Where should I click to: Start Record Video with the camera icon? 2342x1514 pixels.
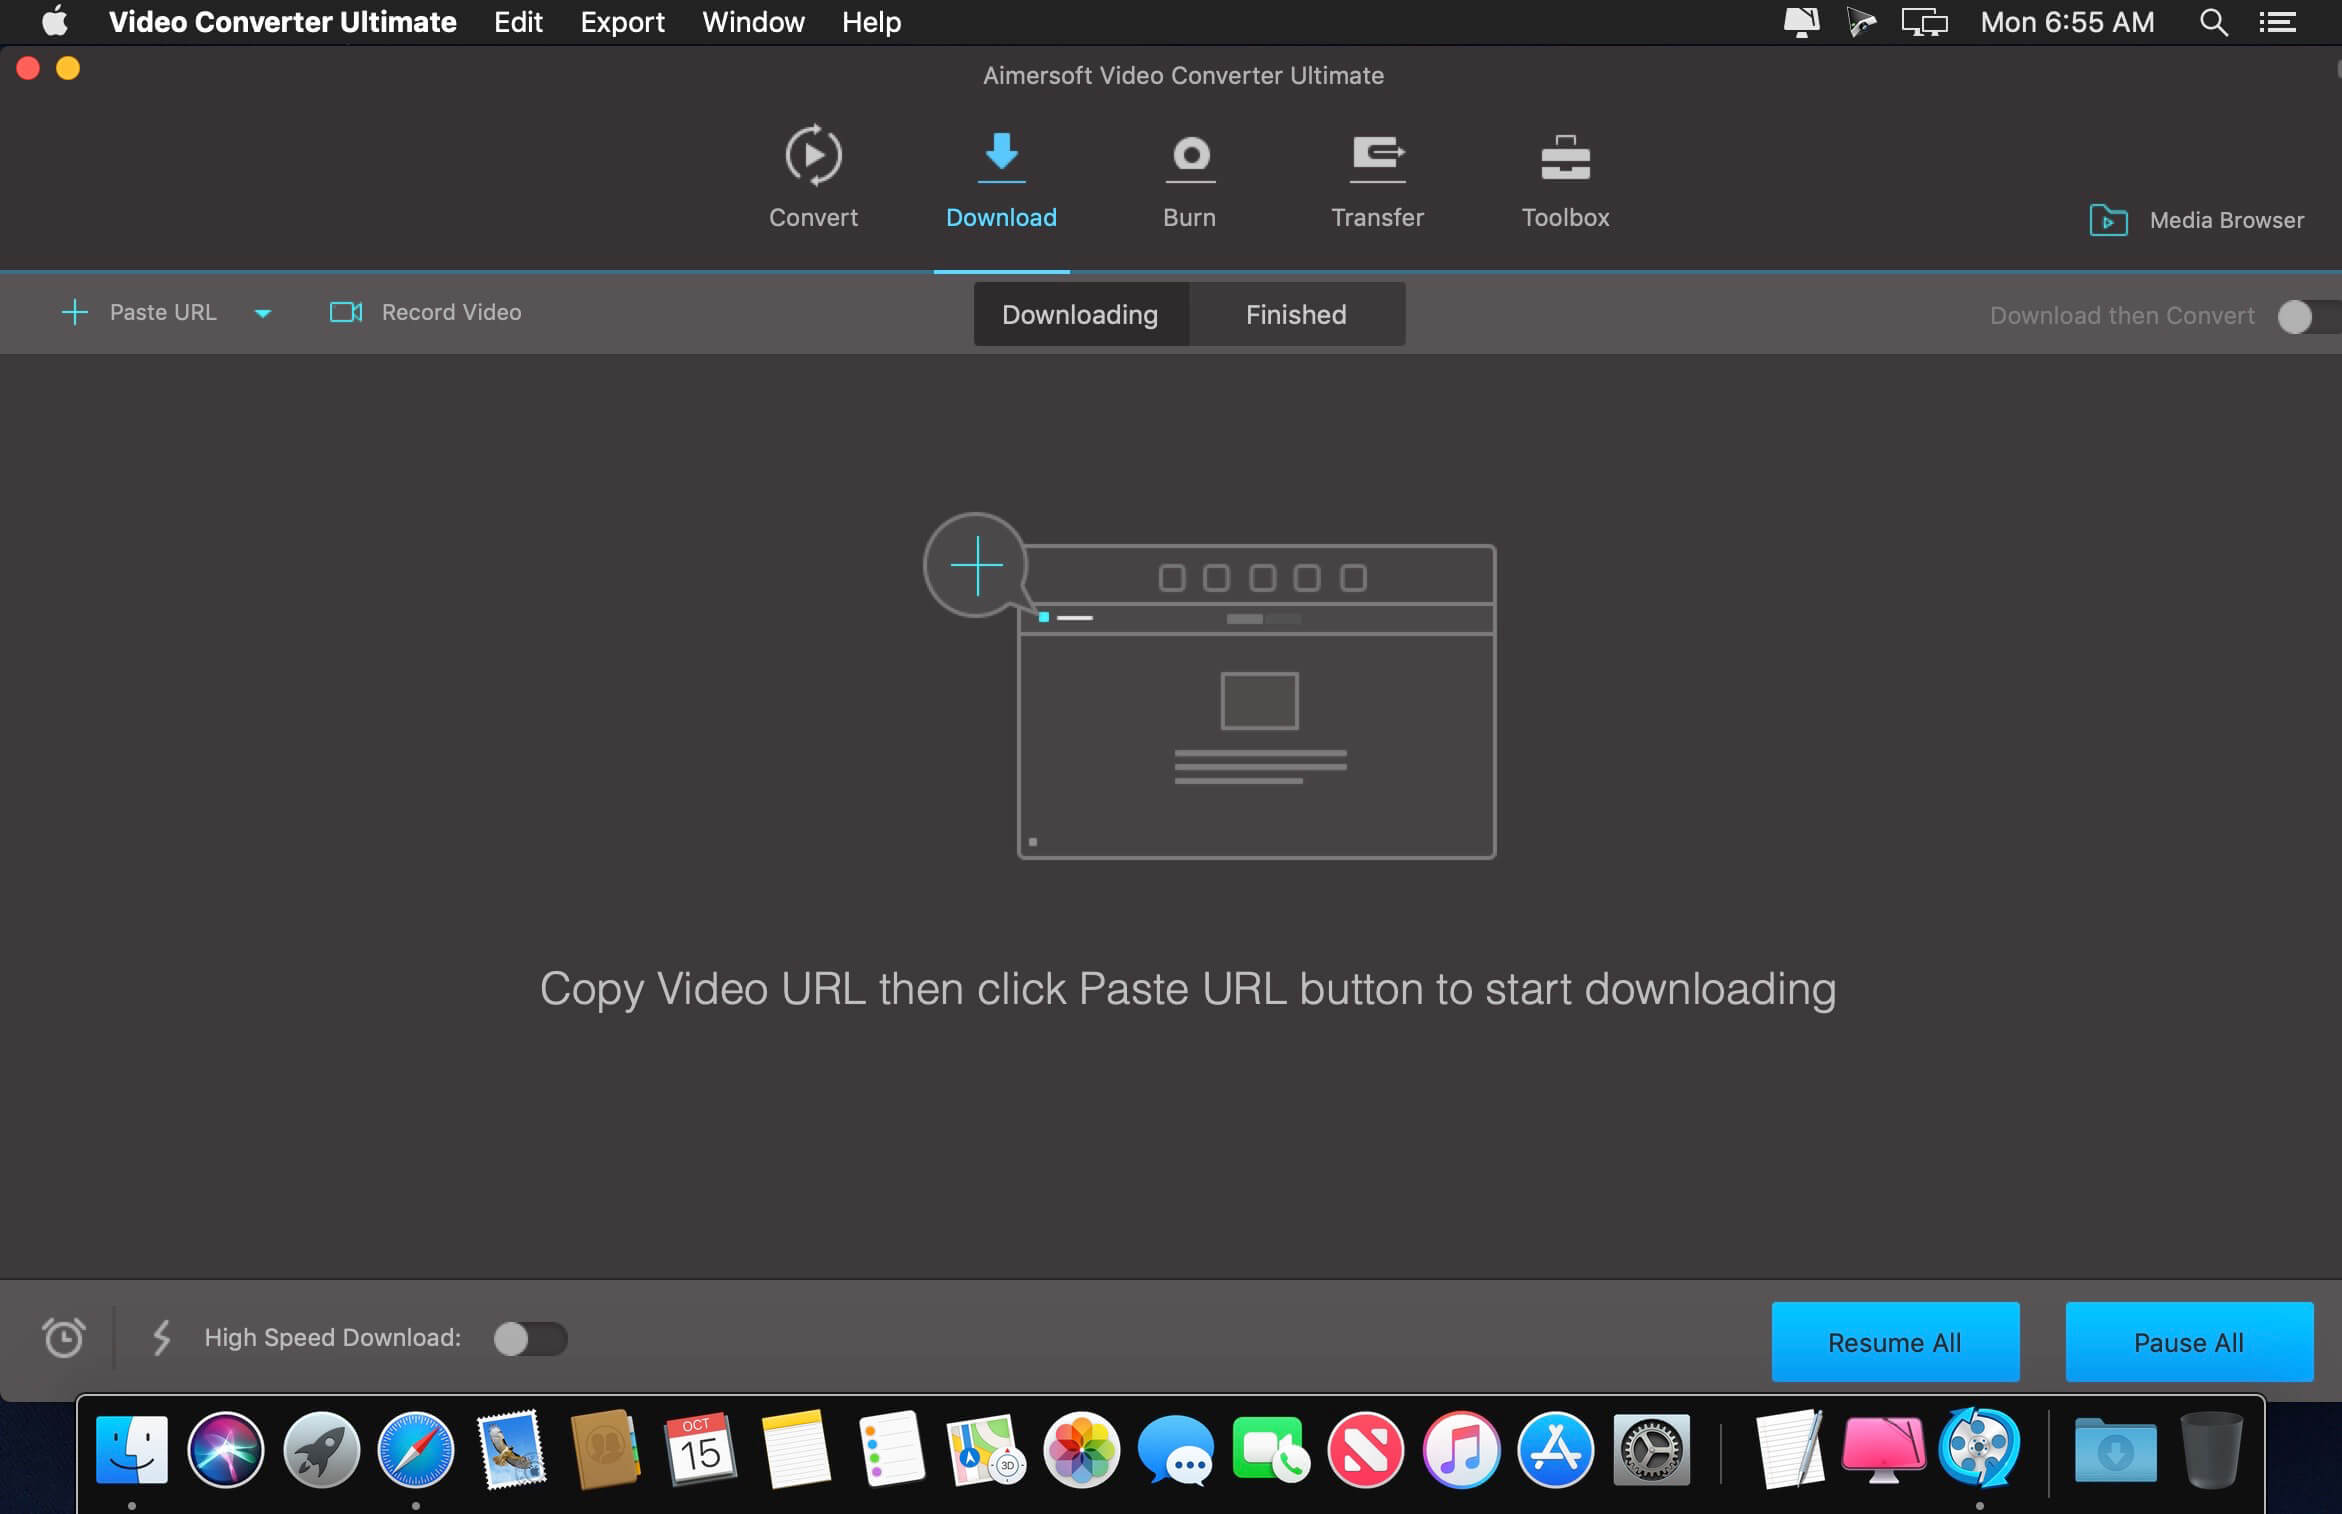[344, 312]
